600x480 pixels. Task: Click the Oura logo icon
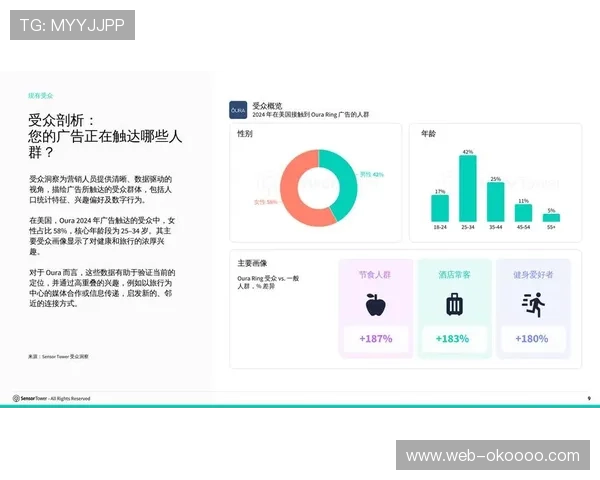[x=238, y=110]
